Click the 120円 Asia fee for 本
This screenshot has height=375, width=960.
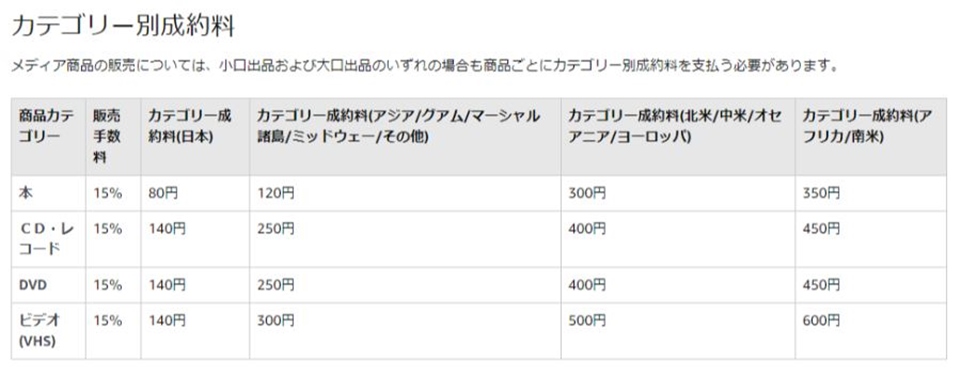pos(275,194)
